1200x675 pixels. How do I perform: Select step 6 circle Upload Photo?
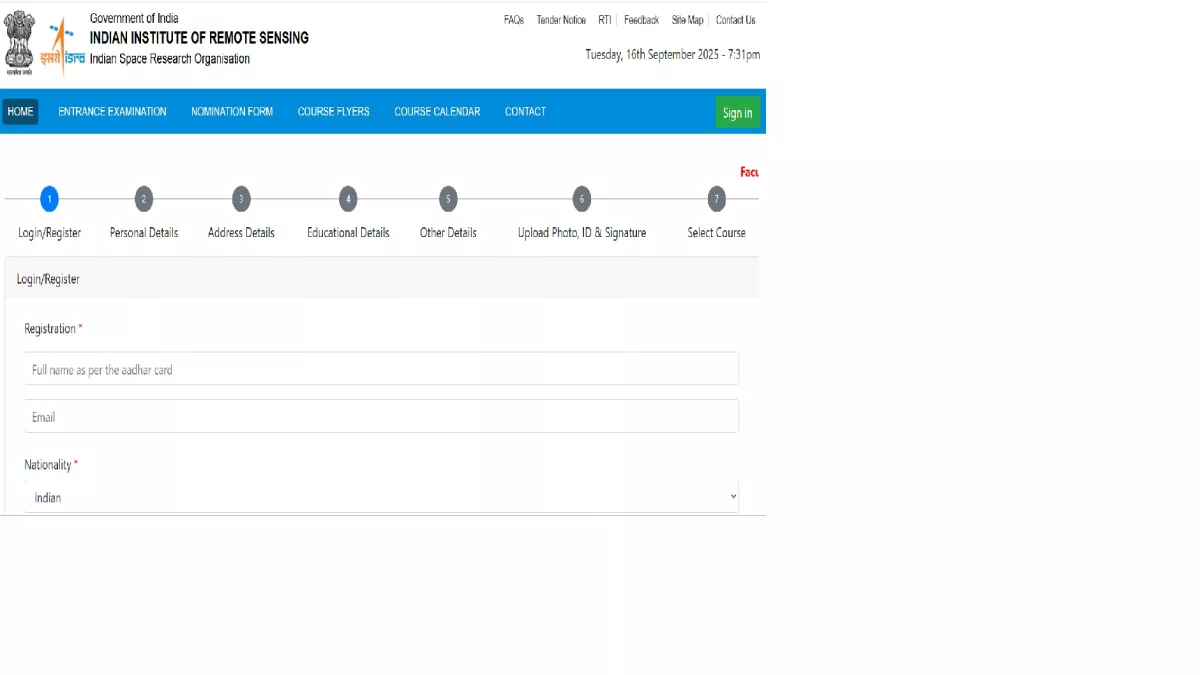click(x=582, y=199)
